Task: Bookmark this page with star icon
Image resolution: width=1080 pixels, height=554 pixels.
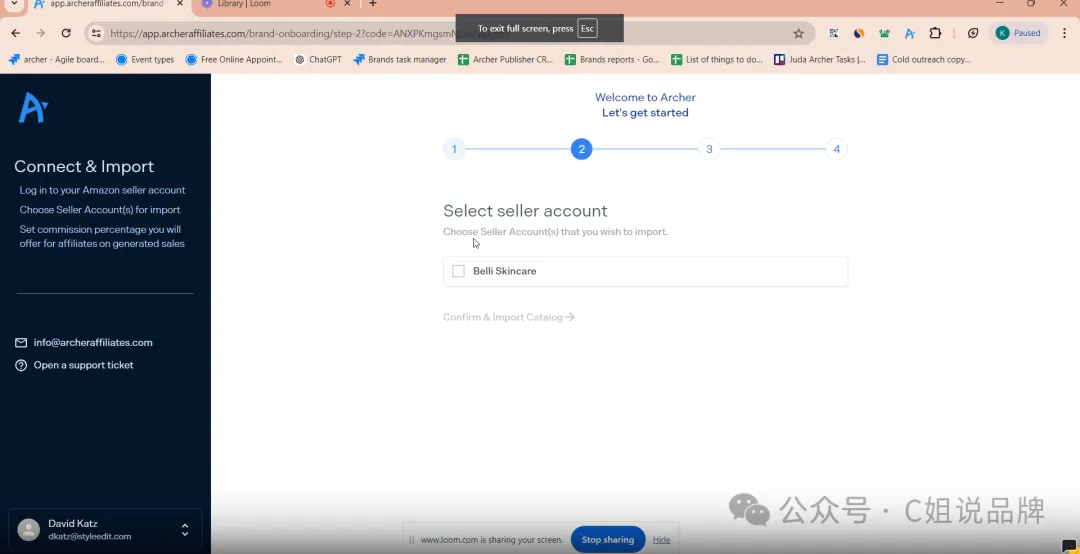Action: pos(798,33)
